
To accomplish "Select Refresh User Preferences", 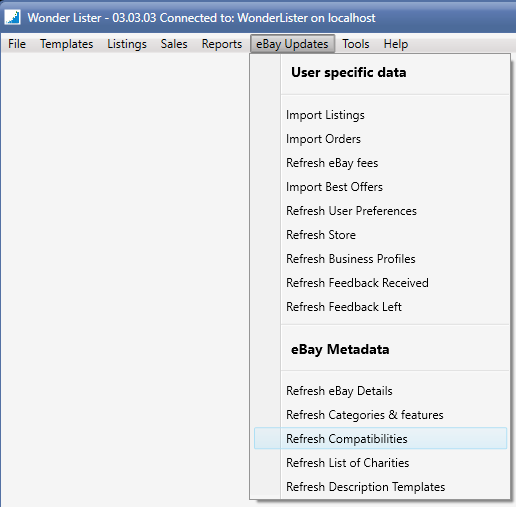I will pos(380,211).
